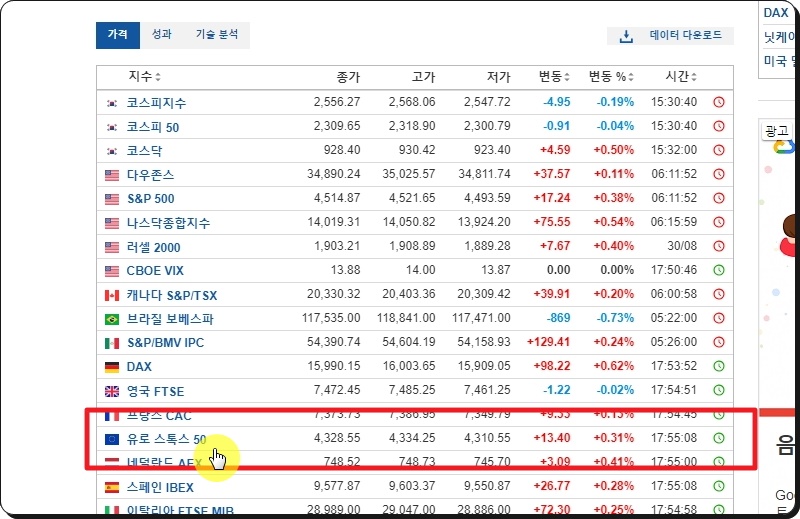Open the 코스피 50 index link
The width and height of the screenshot is (800, 519).
153,127
